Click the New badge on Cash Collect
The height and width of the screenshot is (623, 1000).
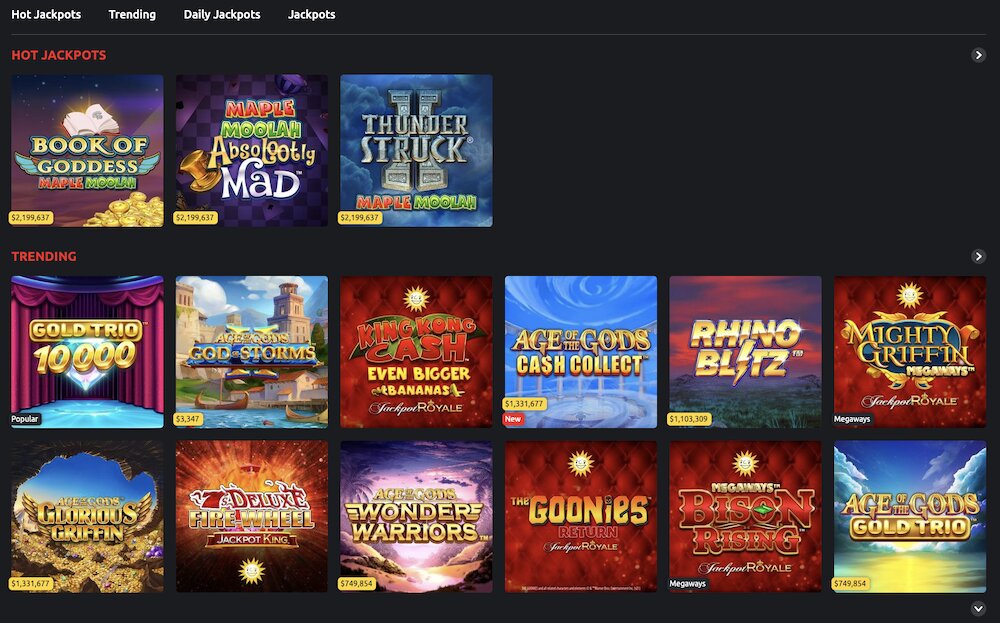[x=513, y=419]
